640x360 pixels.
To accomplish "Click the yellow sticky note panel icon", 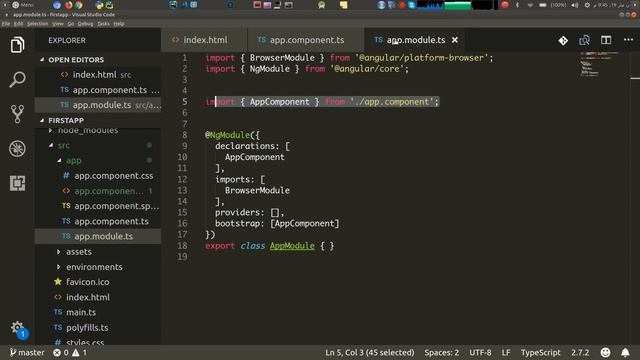I will 344,5.
